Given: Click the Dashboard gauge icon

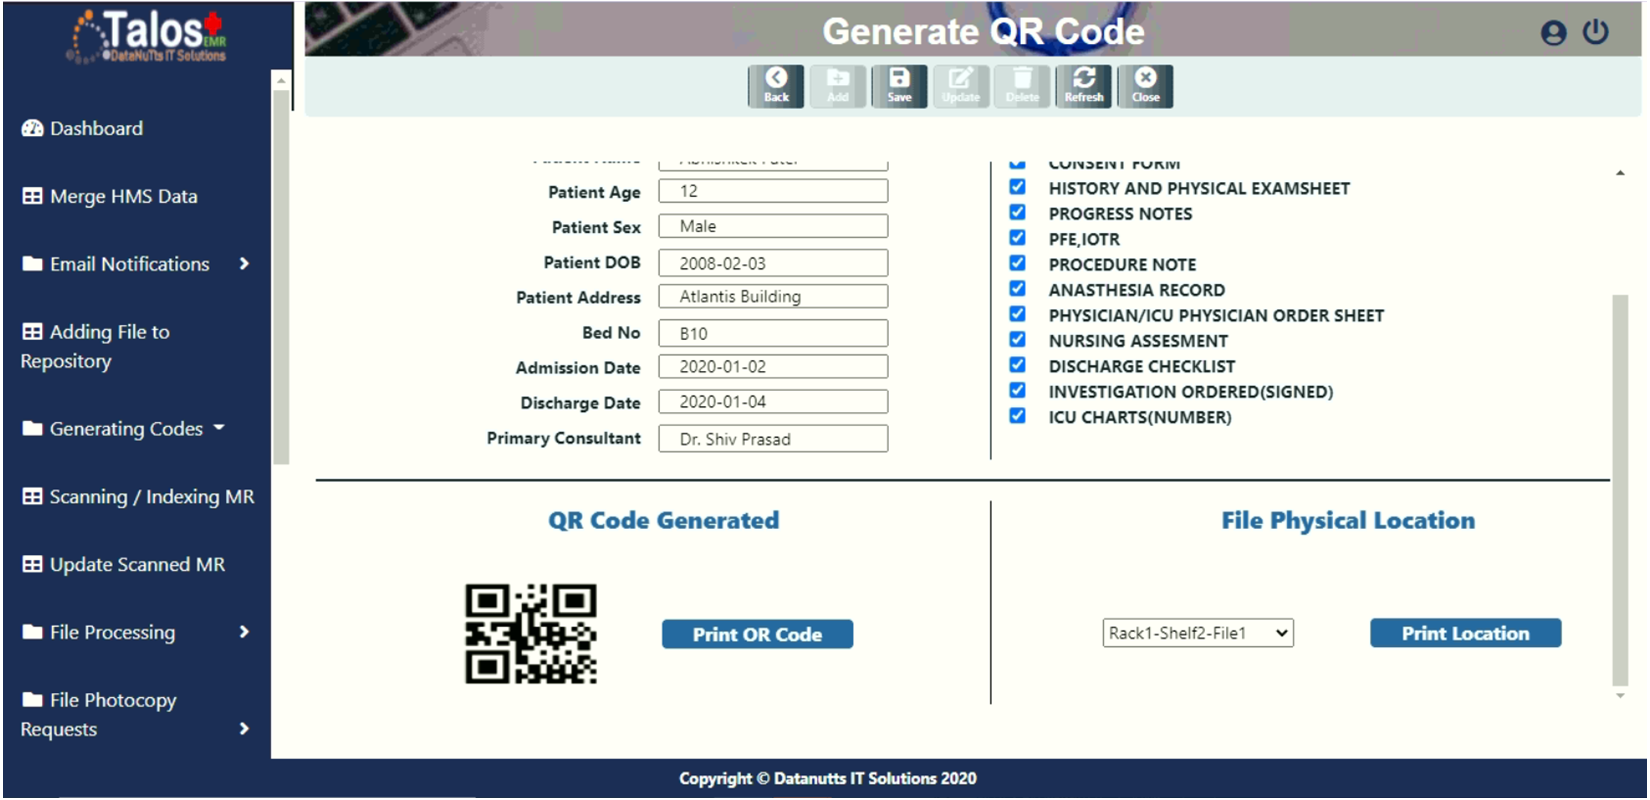Looking at the screenshot, I should click(32, 128).
